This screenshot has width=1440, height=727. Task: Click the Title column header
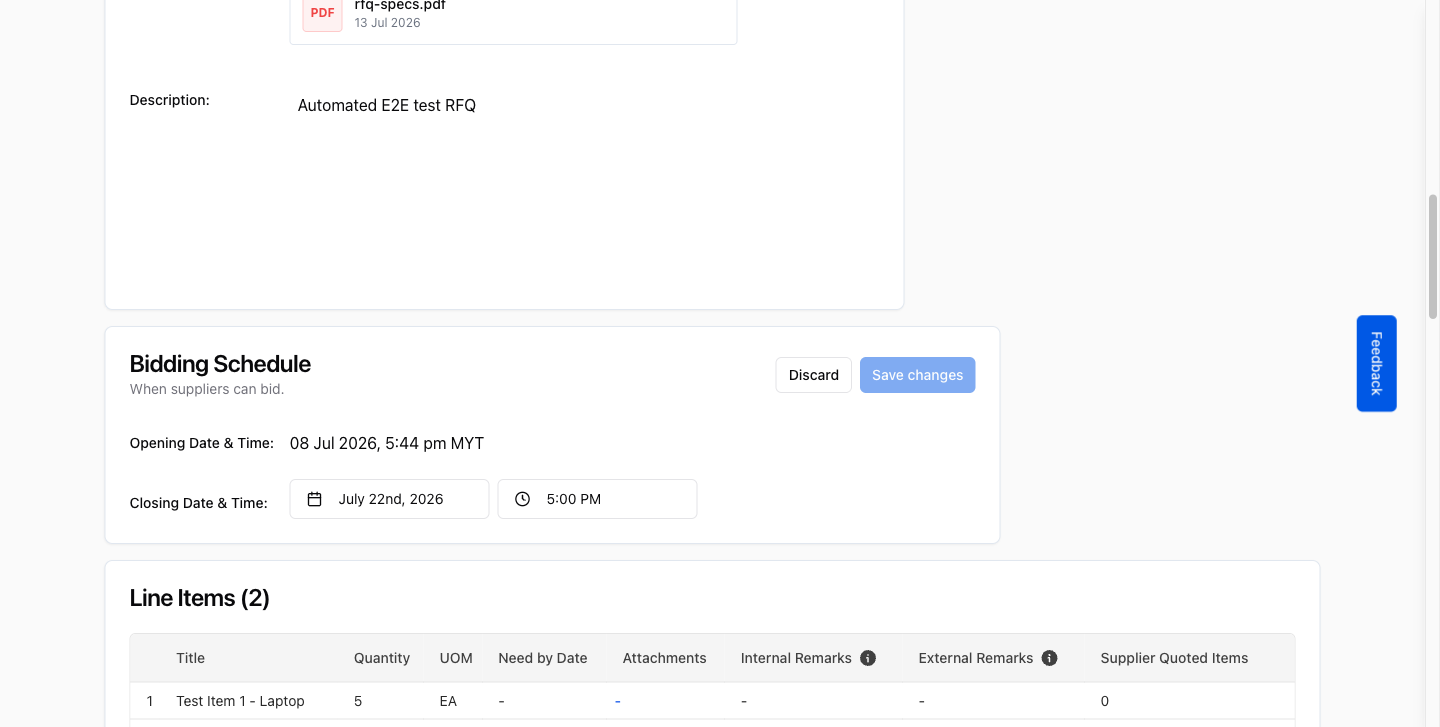190,658
